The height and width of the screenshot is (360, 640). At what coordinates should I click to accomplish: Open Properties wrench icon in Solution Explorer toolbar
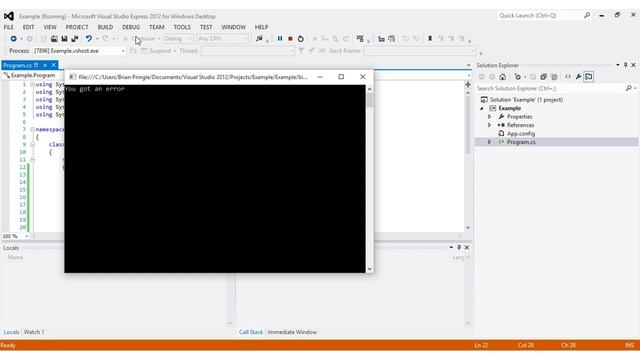pyautogui.click(x=578, y=77)
